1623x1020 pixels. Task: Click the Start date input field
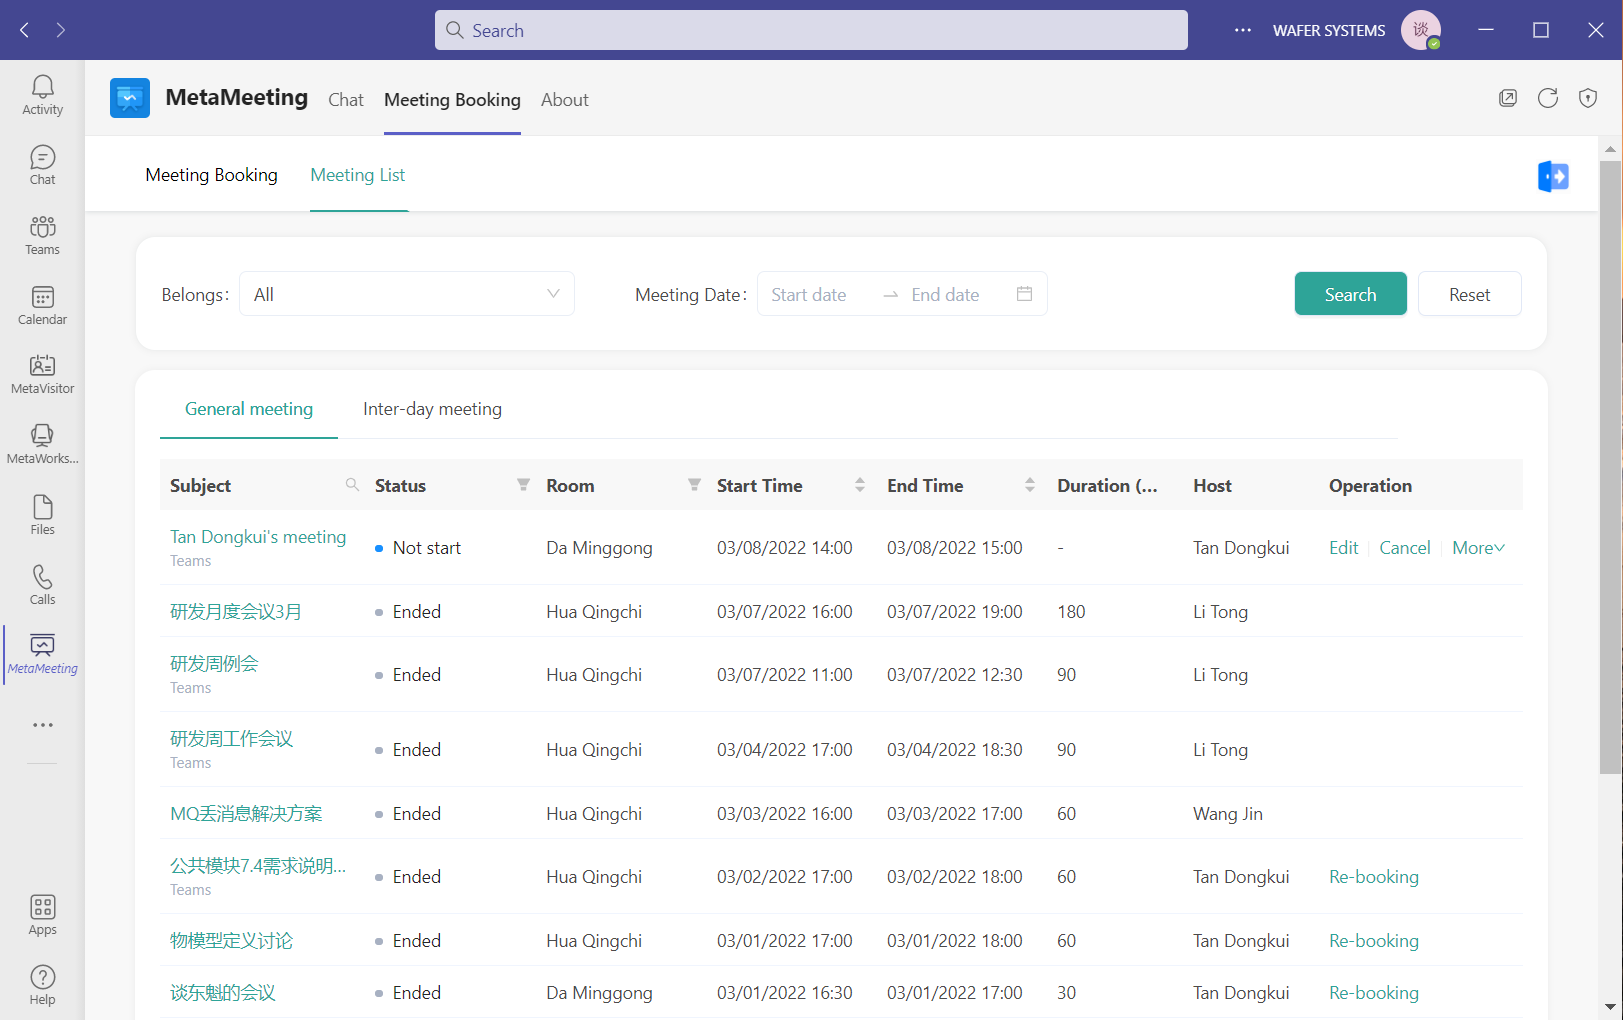[x=809, y=295]
